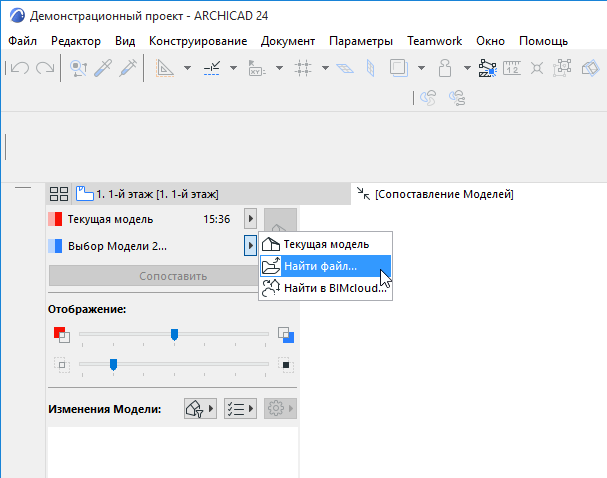Click the upper display color balance slider handle
The height and width of the screenshot is (478, 607).
[174, 335]
